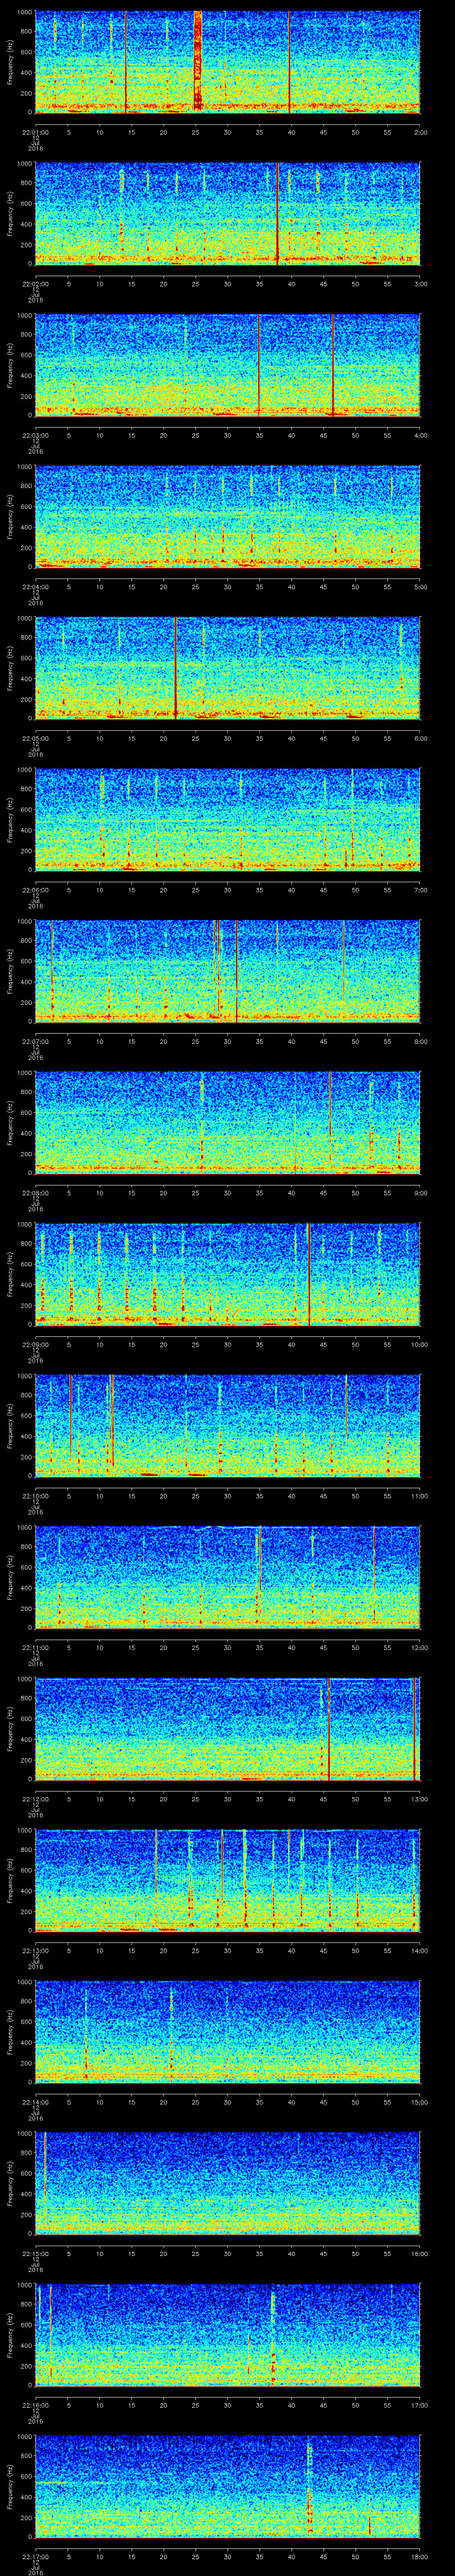Click the spectrogram plot starting at 22:07:00
Image resolution: width=455 pixels, height=2576 pixels.
click(228, 972)
